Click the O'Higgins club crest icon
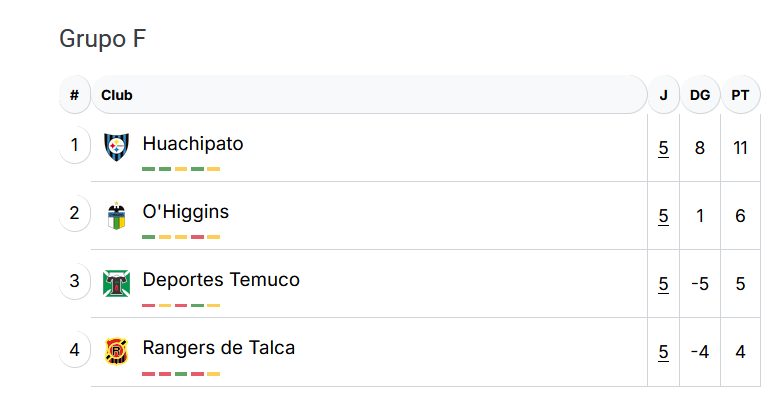This screenshot has width=782, height=411. pyautogui.click(x=116, y=215)
